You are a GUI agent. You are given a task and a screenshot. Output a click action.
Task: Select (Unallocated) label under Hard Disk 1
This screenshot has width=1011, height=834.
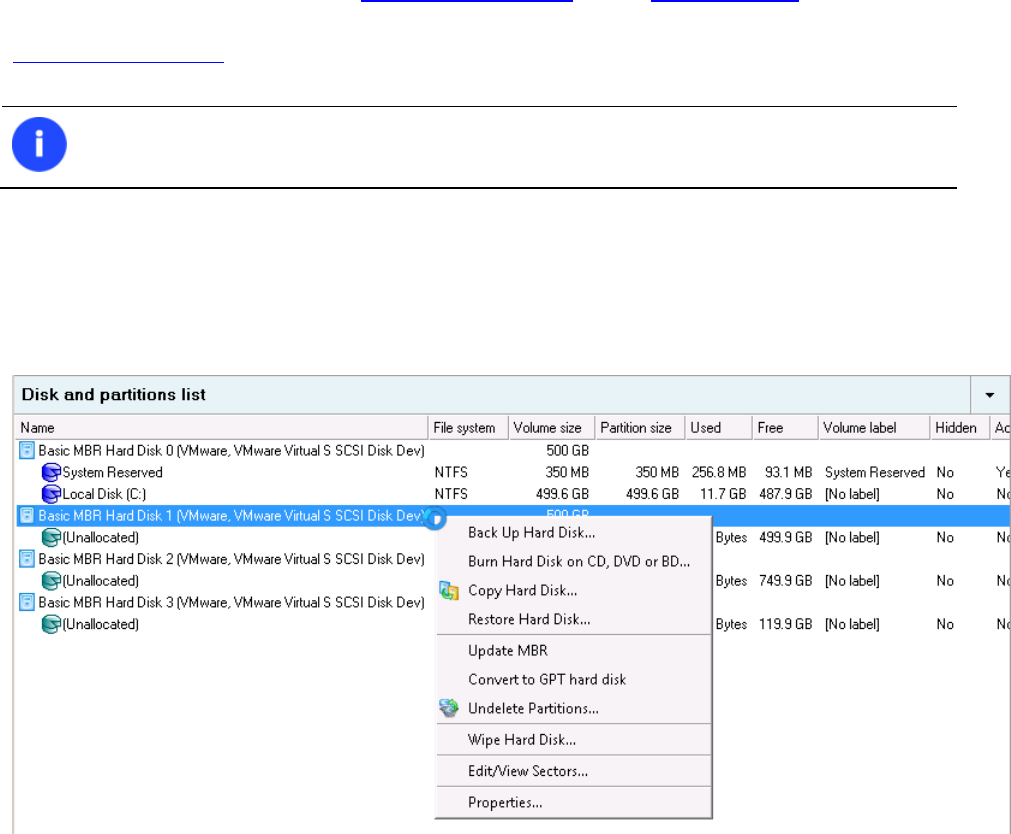tap(101, 537)
